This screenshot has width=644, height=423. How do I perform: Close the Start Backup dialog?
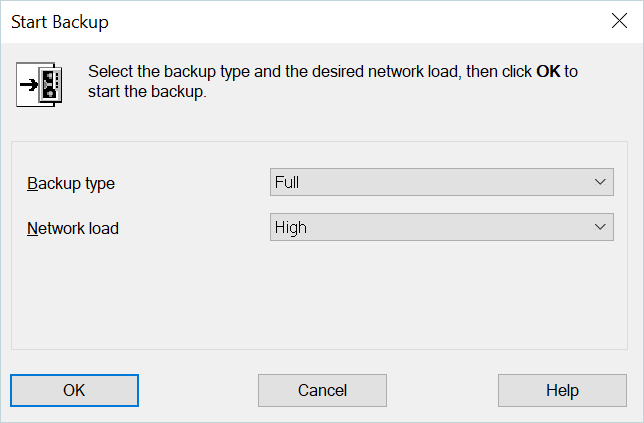click(x=619, y=20)
